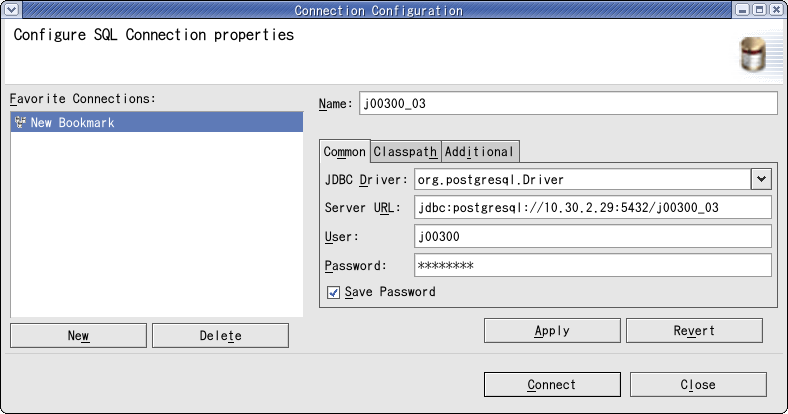Image resolution: width=788 pixels, height=414 pixels.
Task: Click into the Server URL field
Action: [593, 208]
